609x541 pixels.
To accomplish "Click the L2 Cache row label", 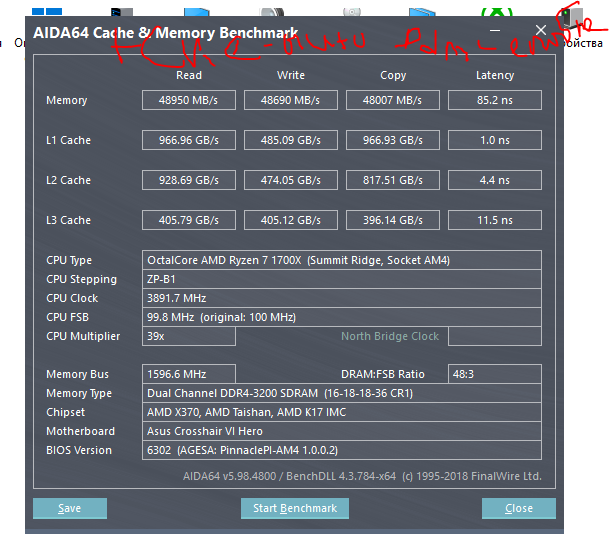I will pyautogui.click(x=68, y=180).
